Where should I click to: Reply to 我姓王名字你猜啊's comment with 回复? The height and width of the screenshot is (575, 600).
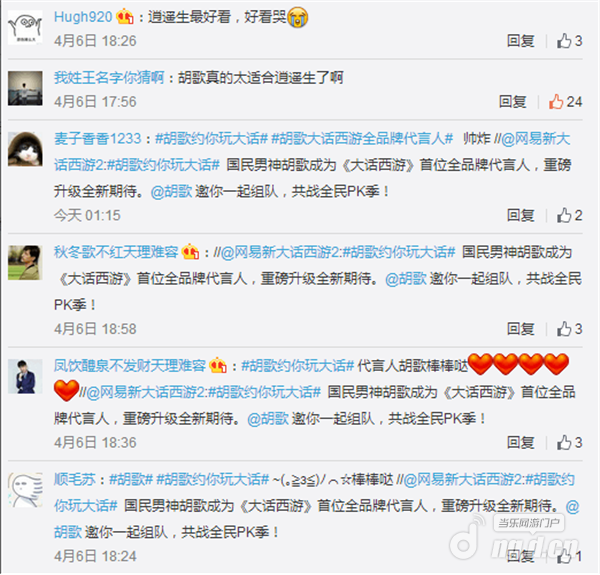[x=512, y=102]
